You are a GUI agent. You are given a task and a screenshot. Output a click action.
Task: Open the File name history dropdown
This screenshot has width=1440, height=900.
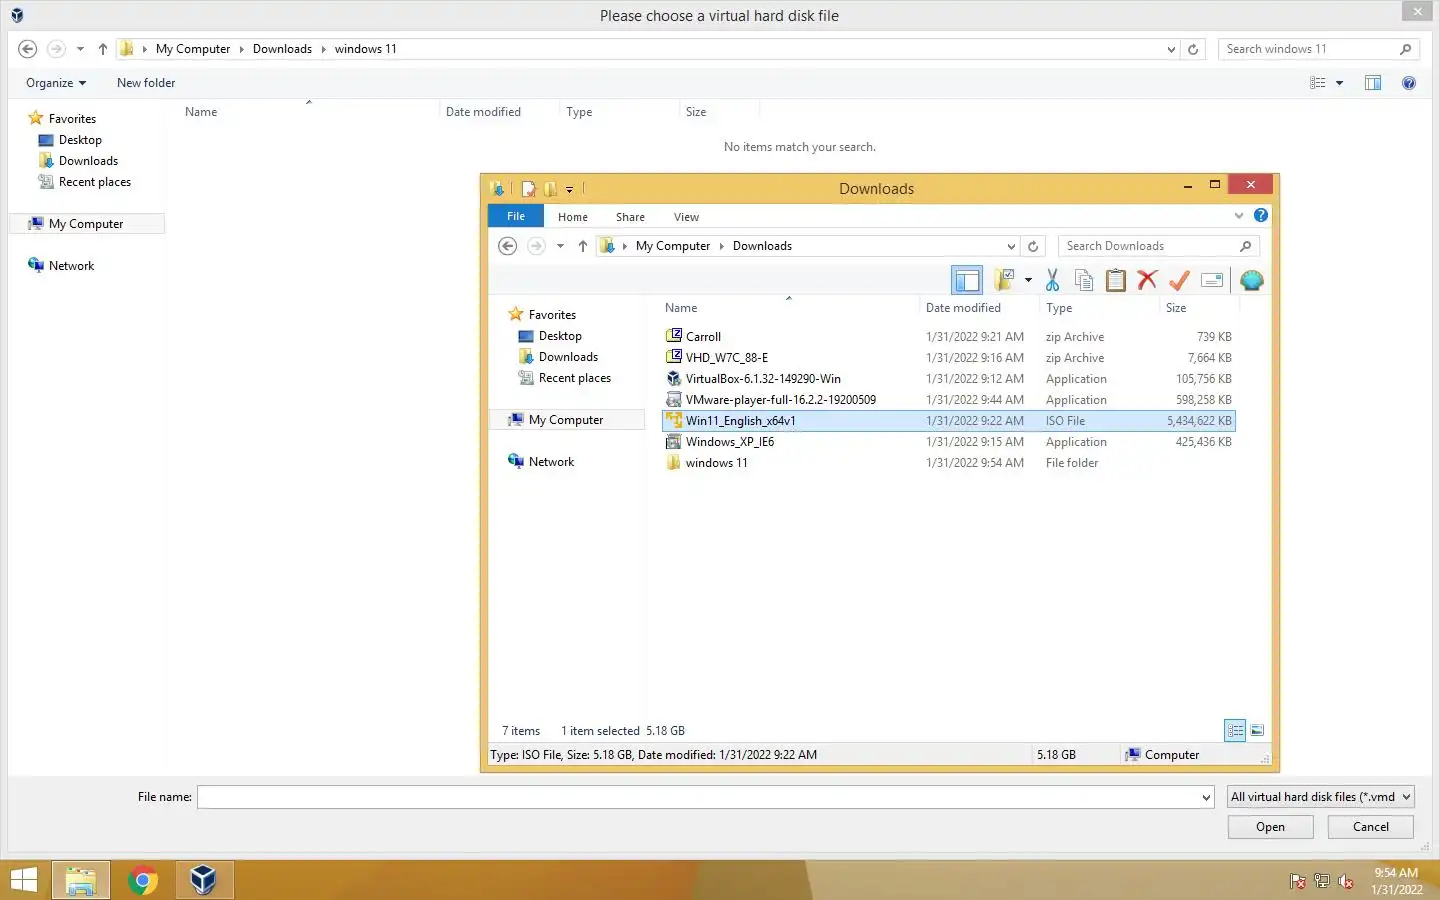pyautogui.click(x=1205, y=797)
